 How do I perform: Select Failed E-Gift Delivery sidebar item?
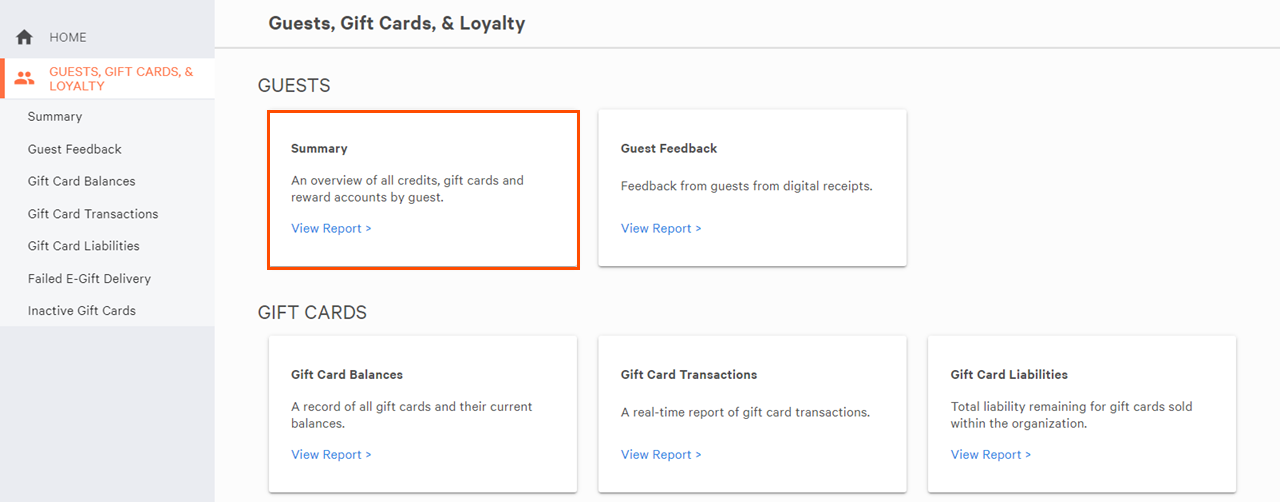click(x=90, y=278)
